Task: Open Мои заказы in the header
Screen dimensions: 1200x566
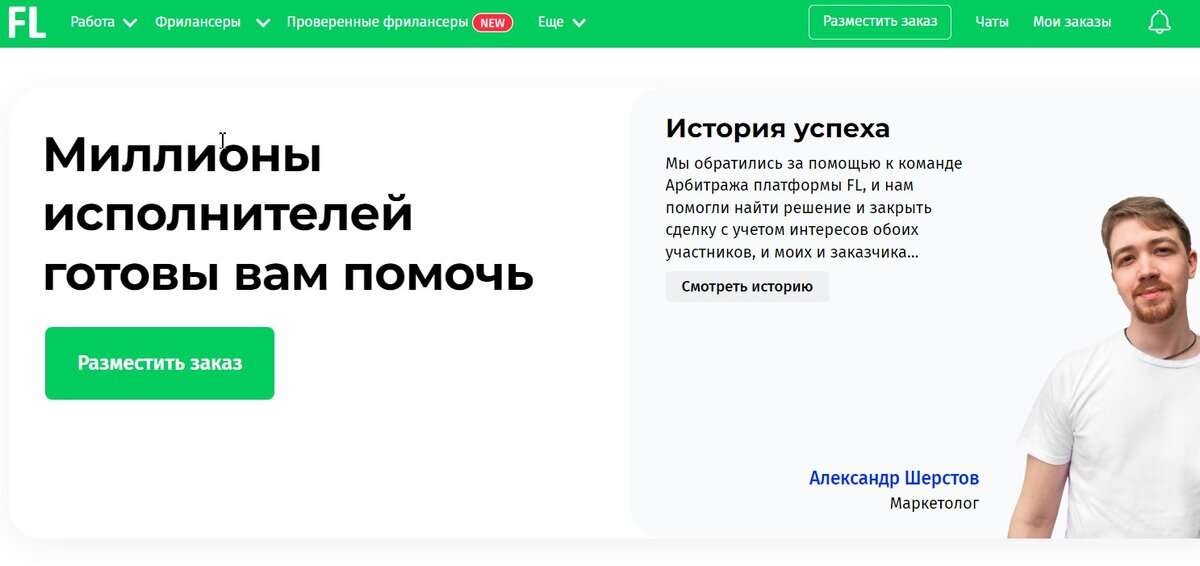Action: tap(1072, 22)
